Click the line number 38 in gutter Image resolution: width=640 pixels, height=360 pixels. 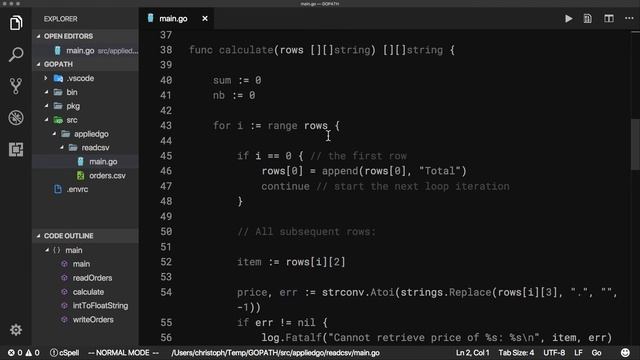(x=166, y=50)
